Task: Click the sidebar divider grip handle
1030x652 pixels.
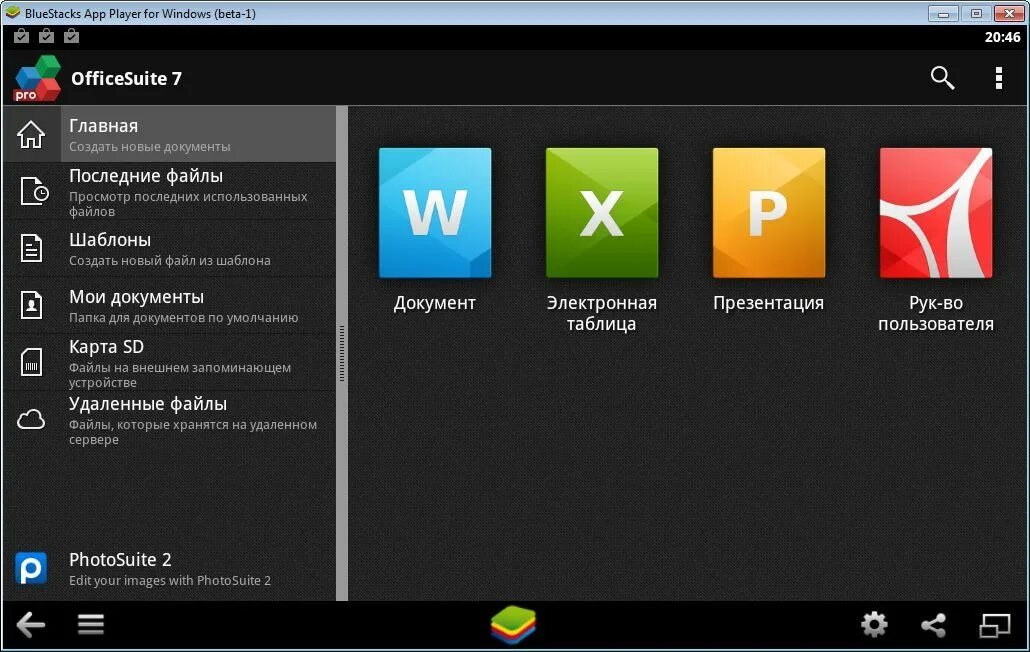Action: pyautogui.click(x=342, y=353)
